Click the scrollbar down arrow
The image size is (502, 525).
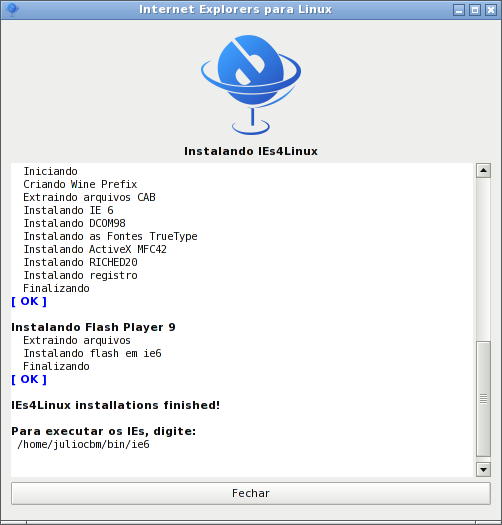(x=483, y=469)
